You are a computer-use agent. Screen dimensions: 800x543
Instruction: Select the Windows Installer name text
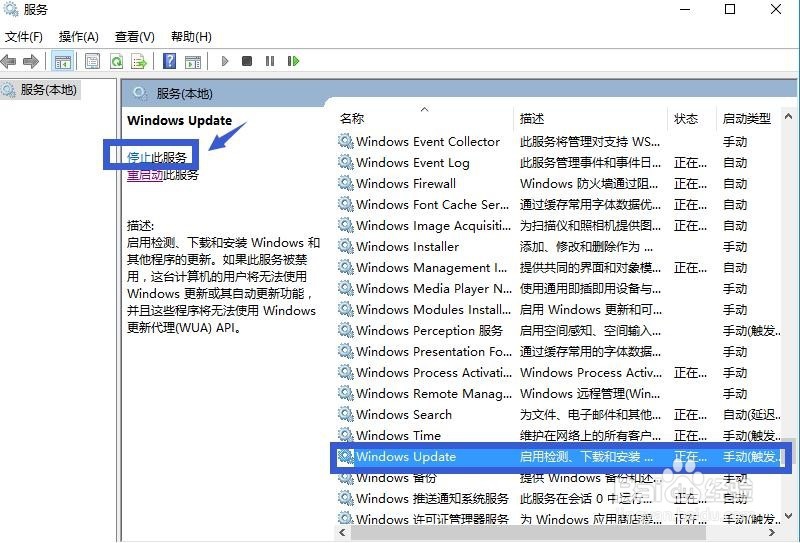pos(408,246)
